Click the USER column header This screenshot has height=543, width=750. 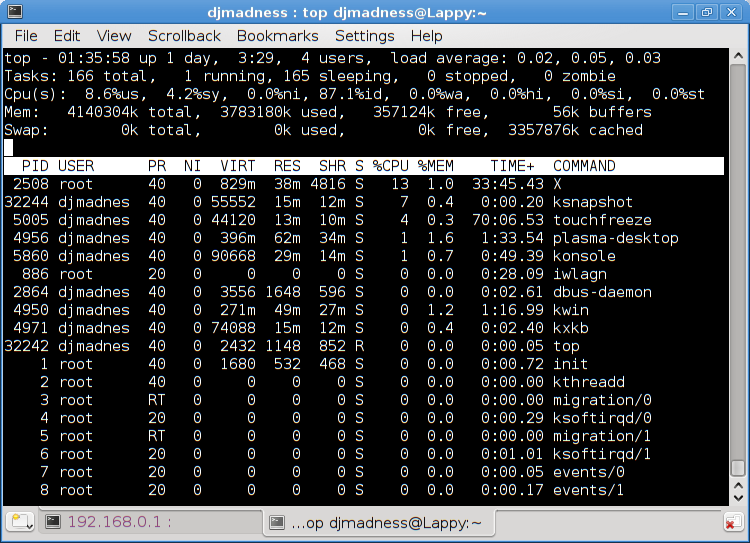(76, 166)
